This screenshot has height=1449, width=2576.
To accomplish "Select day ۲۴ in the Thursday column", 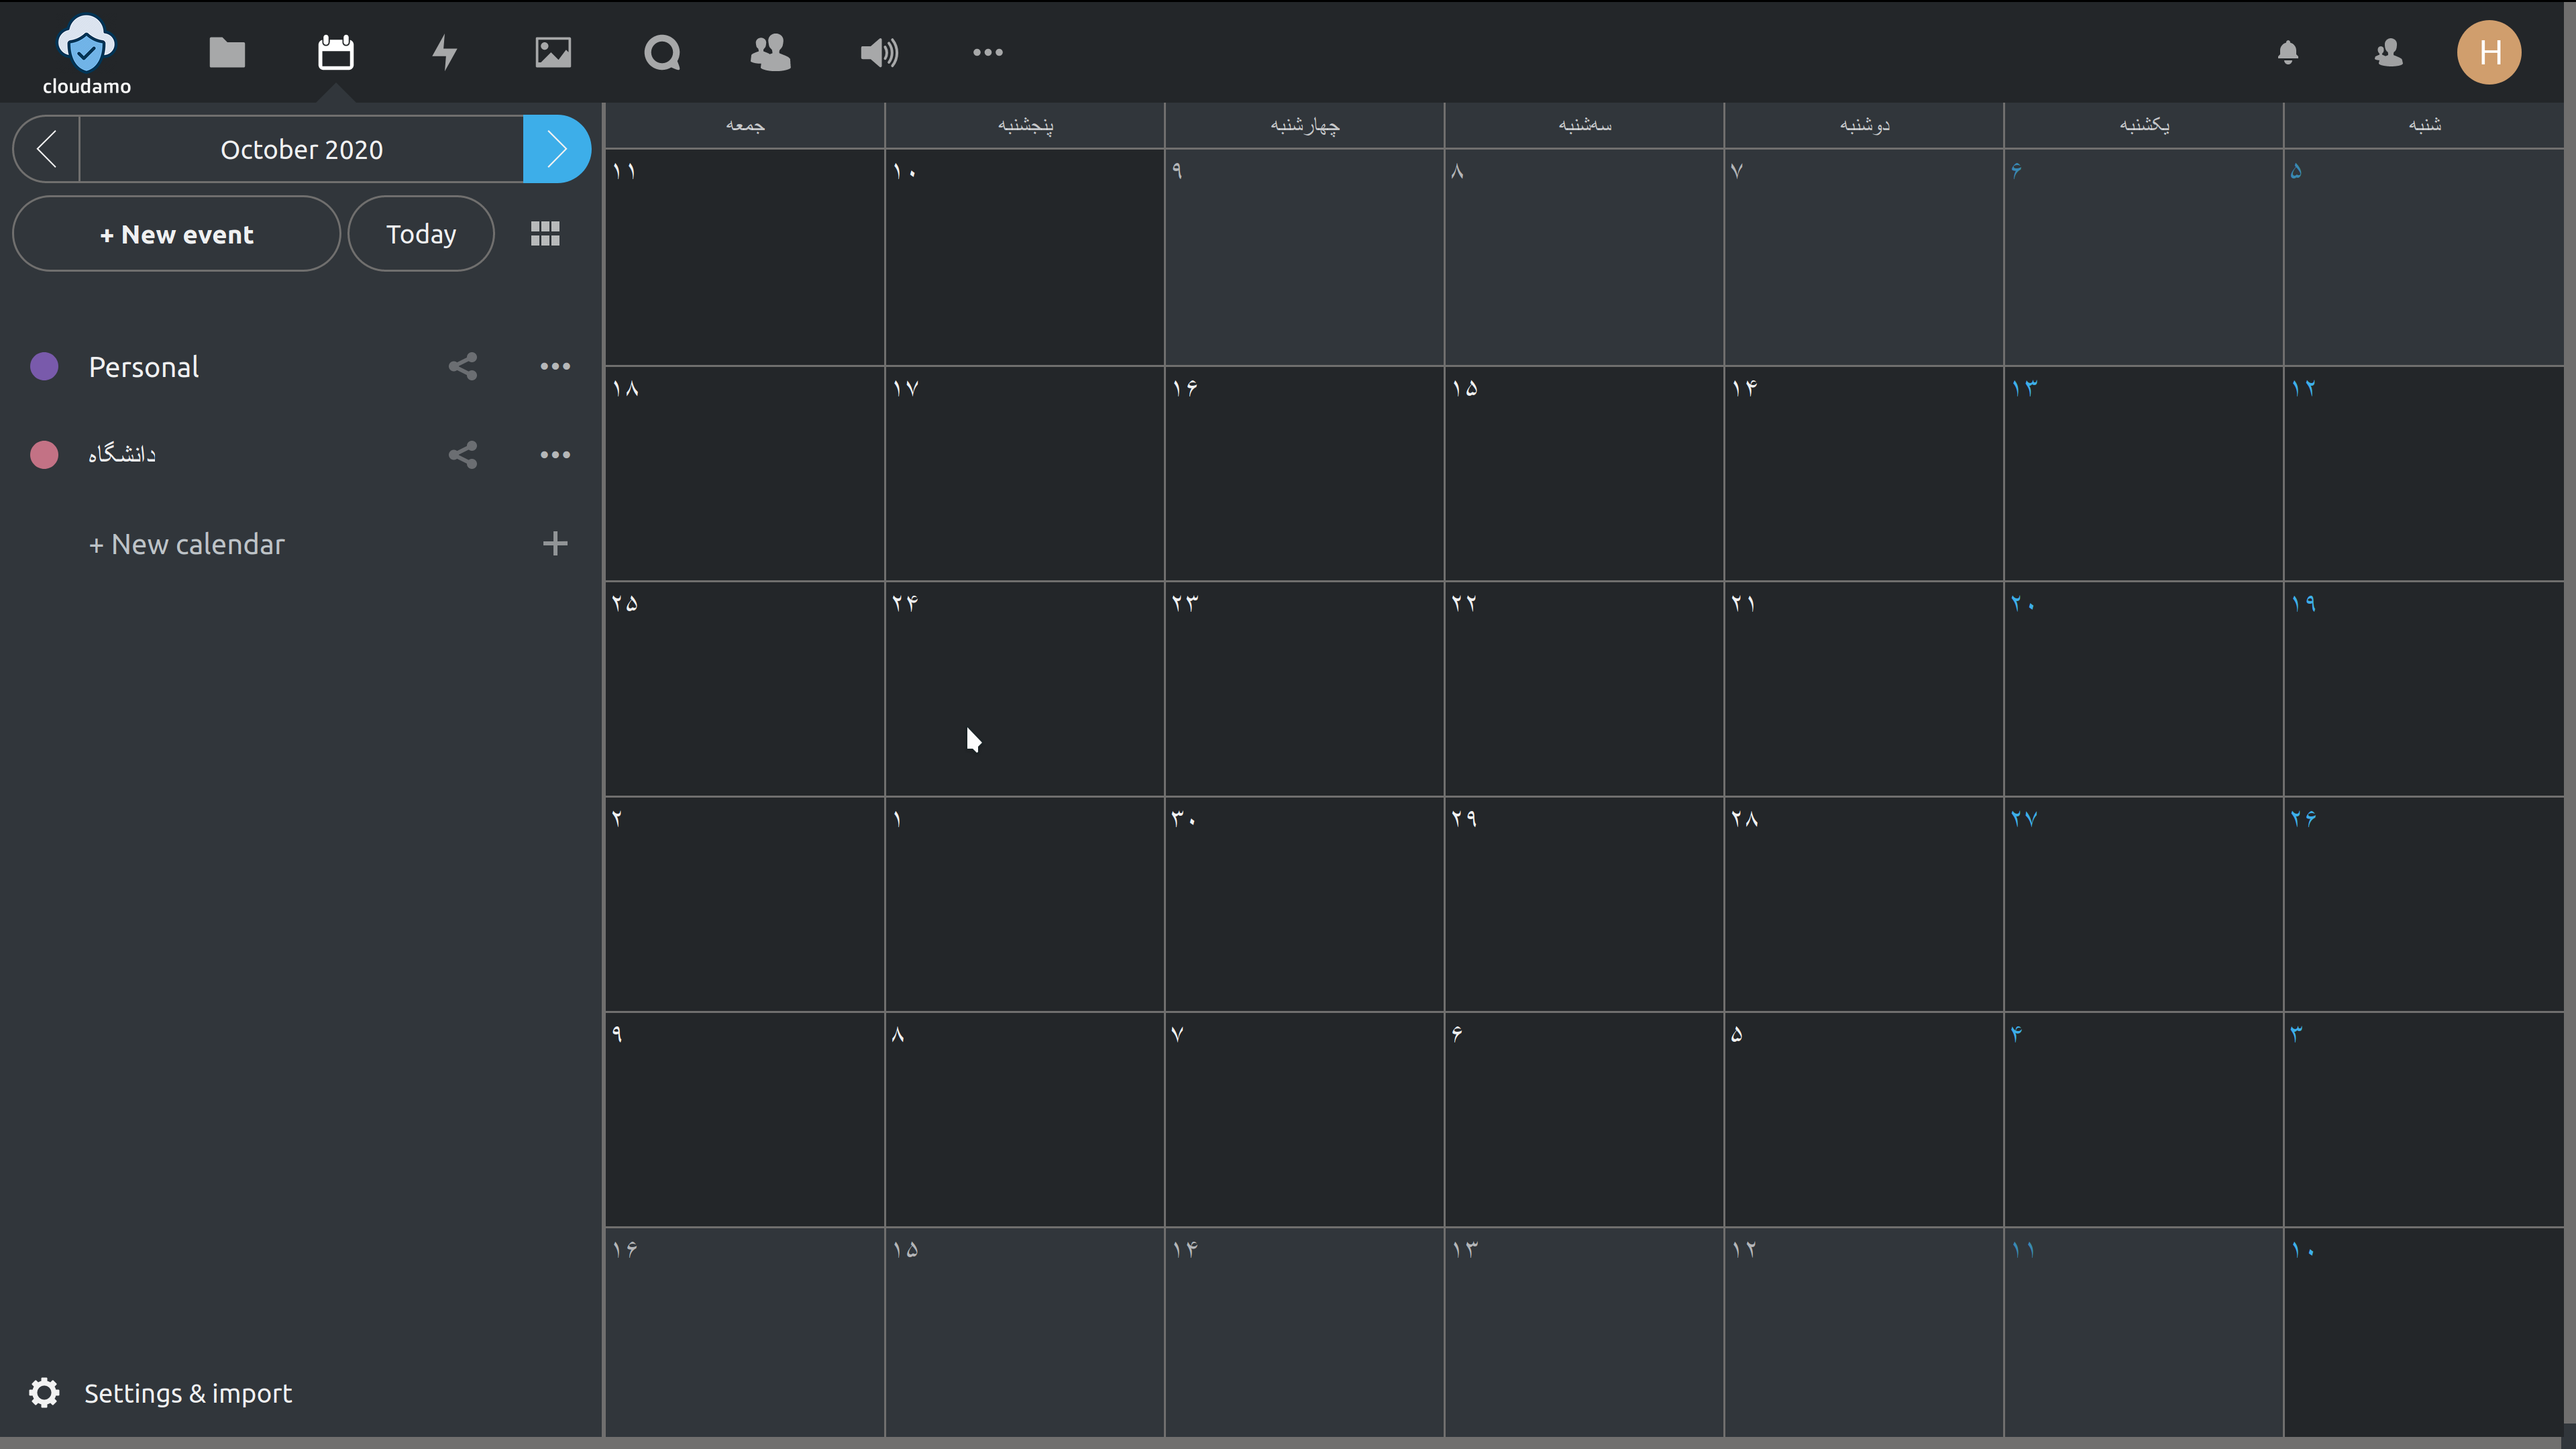I will tap(1025, 689).
